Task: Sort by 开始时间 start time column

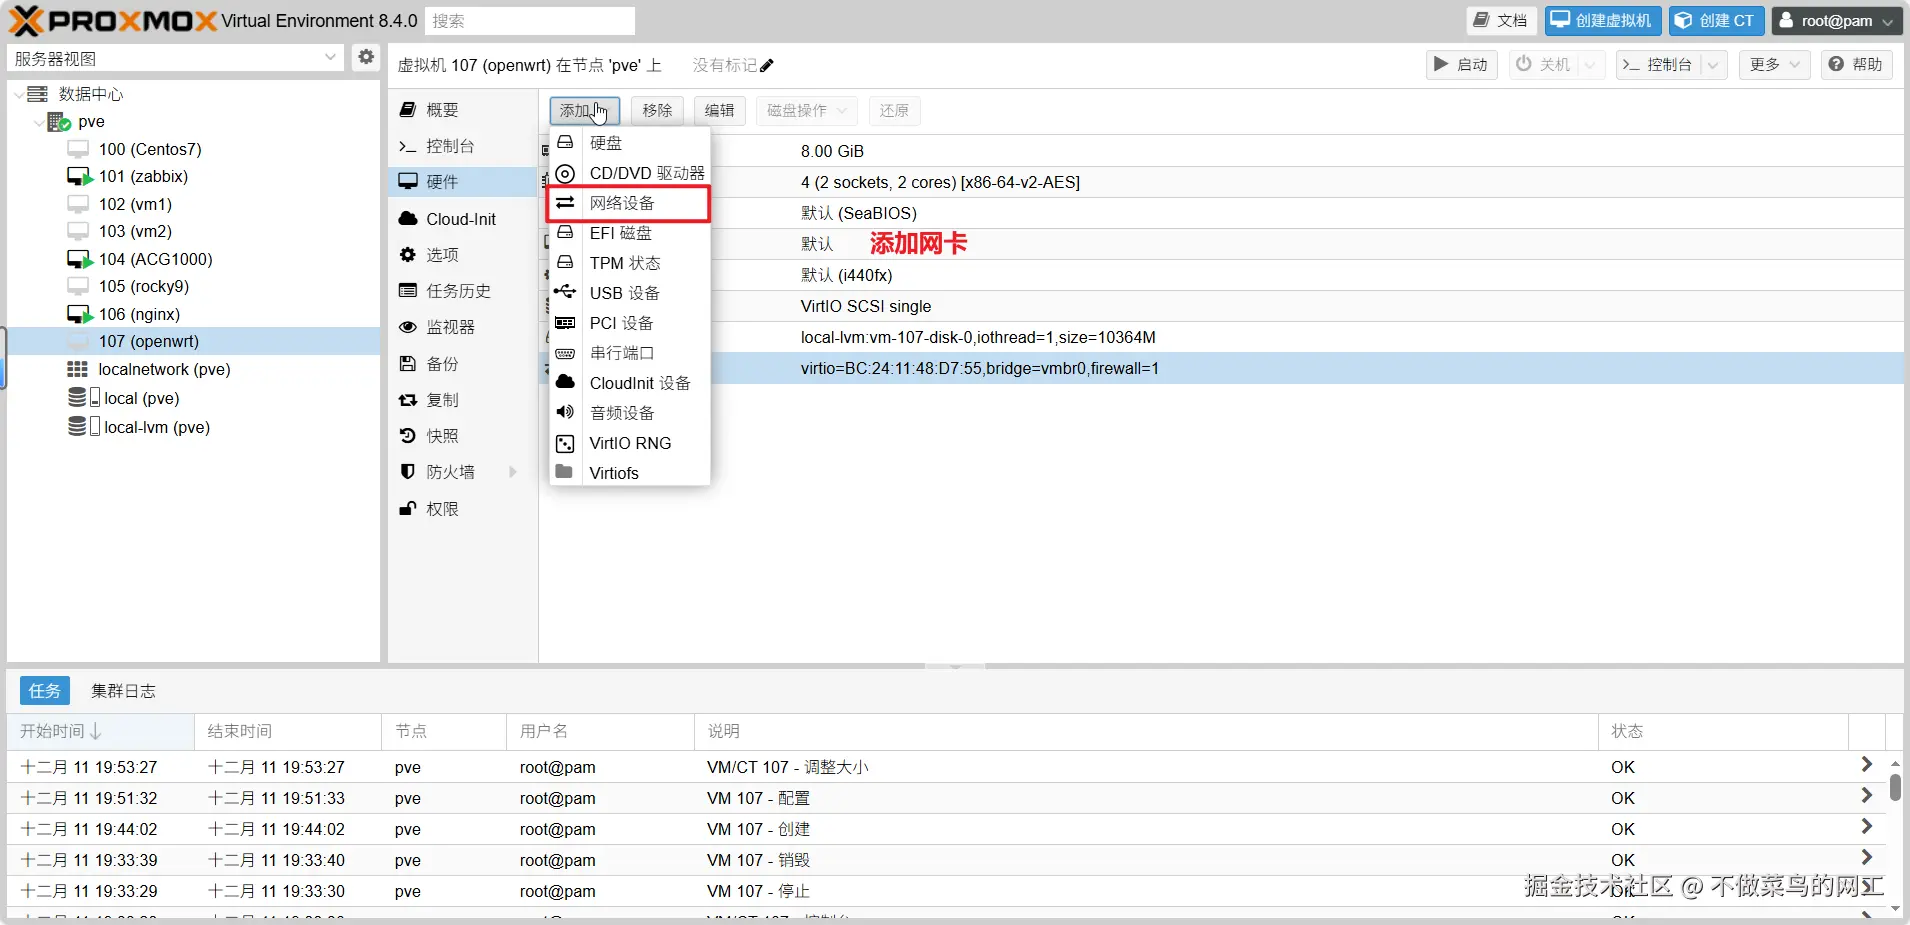Action: tap(100, 731)
